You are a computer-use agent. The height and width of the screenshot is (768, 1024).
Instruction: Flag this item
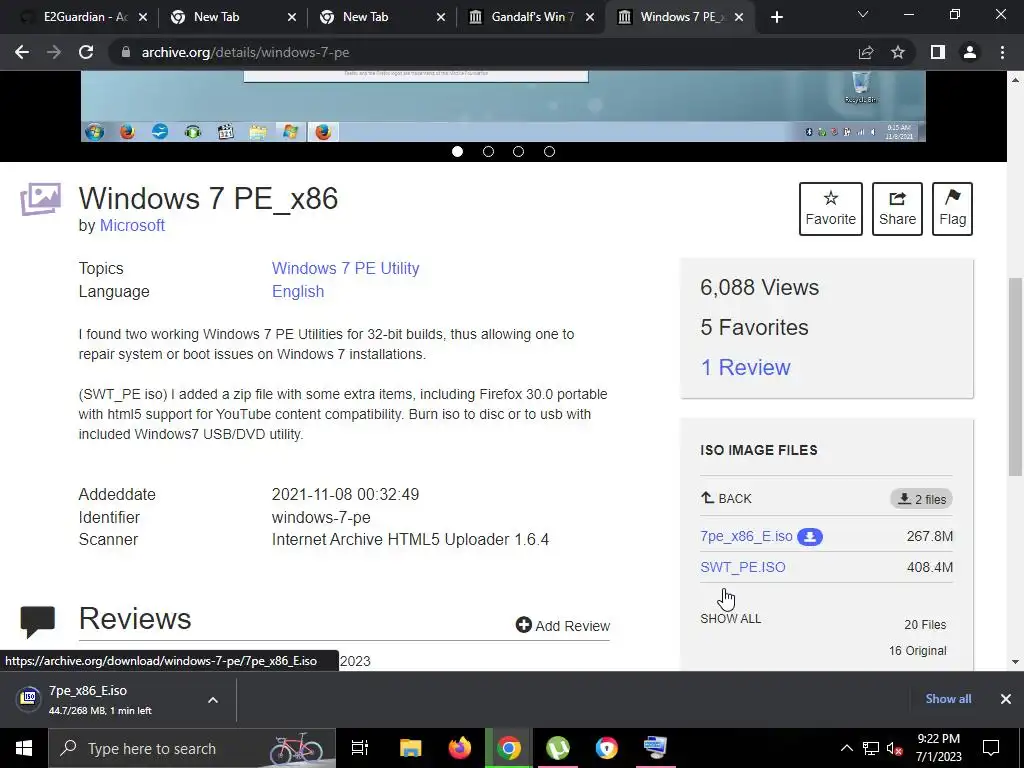coord(952,208)
